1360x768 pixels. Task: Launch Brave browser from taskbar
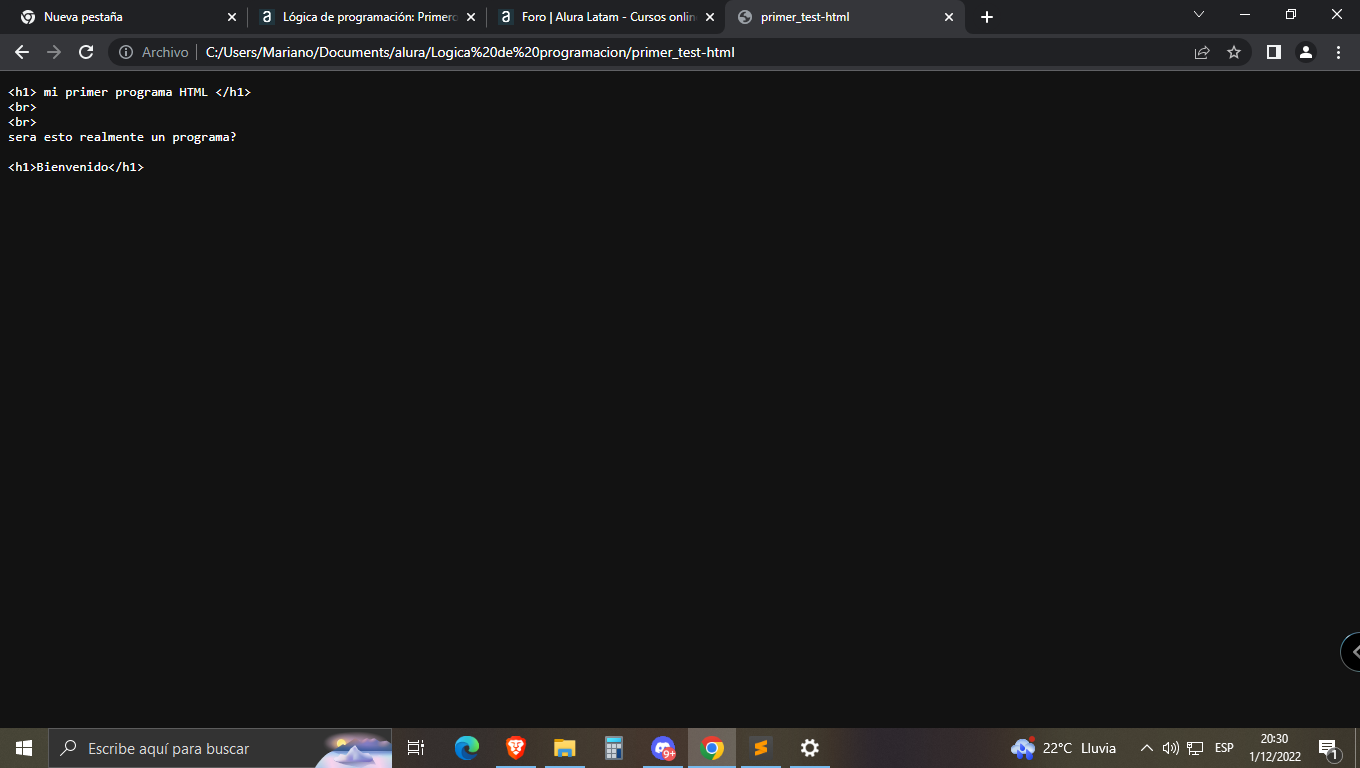point(516,748)
